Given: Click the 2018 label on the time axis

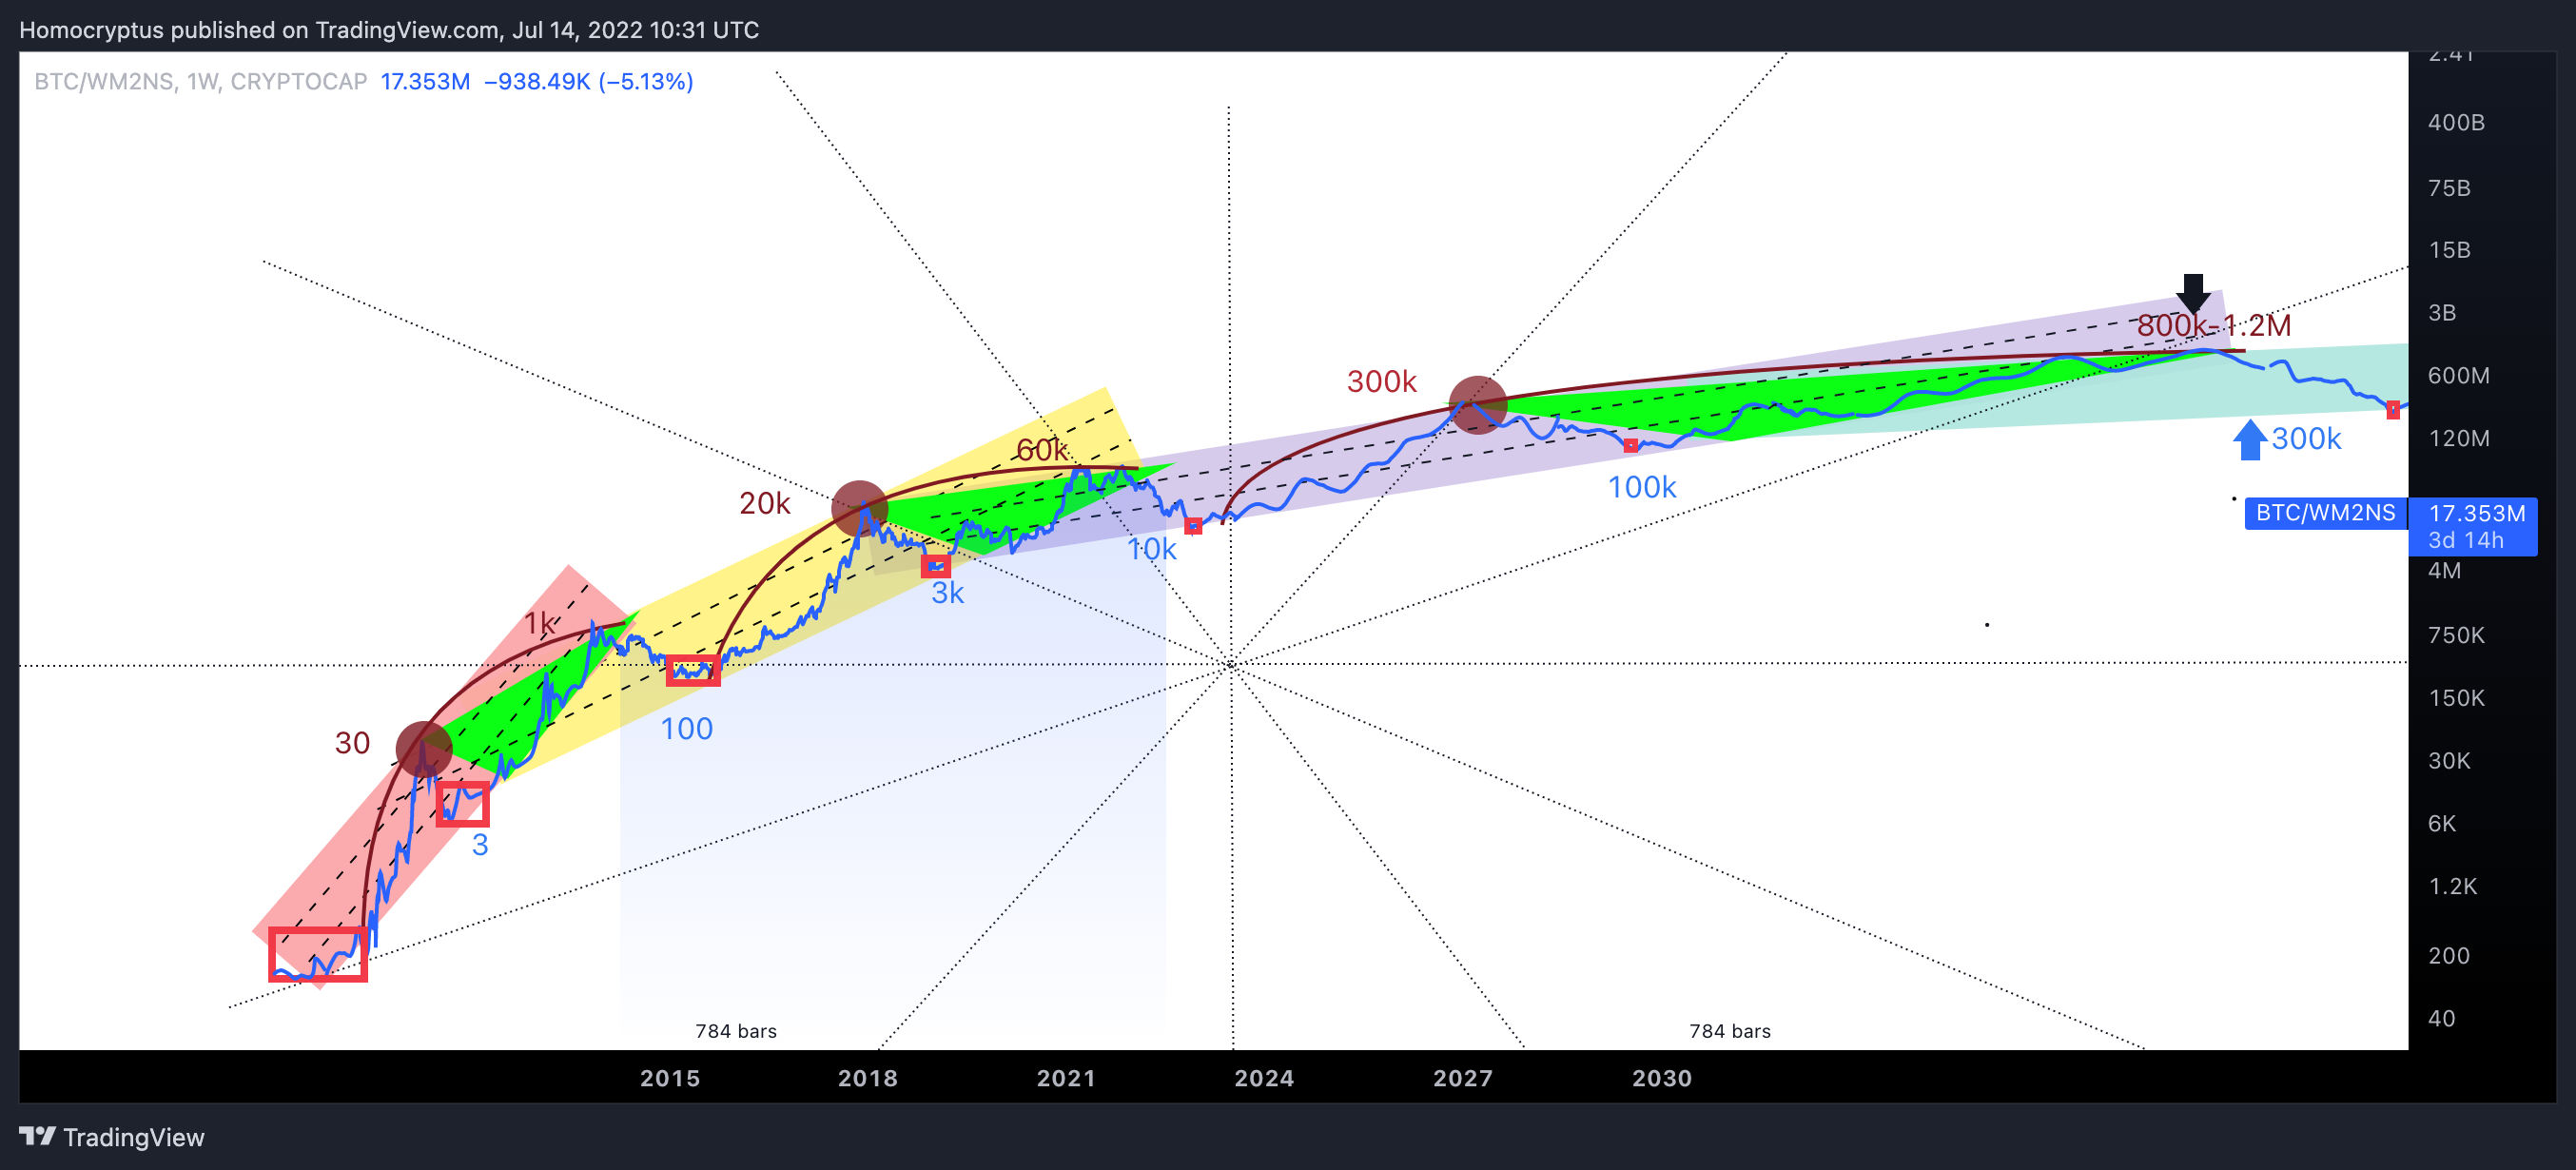Looking at the screenshot, I should 868,1078.
